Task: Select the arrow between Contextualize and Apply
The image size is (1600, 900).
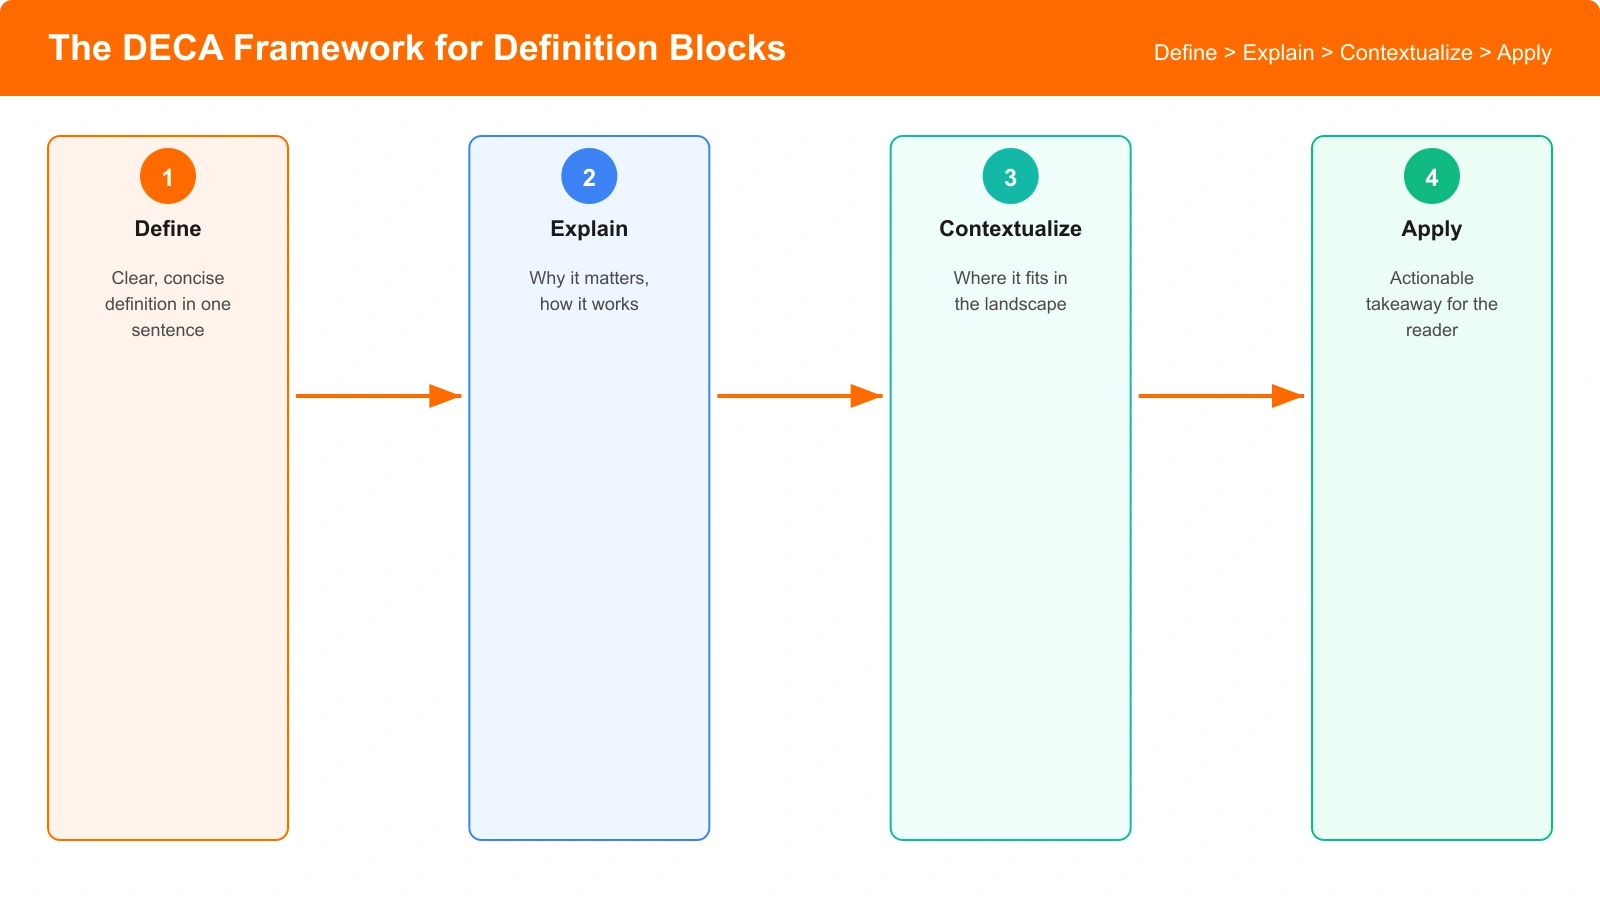Action: click(x=1221, y=396)
